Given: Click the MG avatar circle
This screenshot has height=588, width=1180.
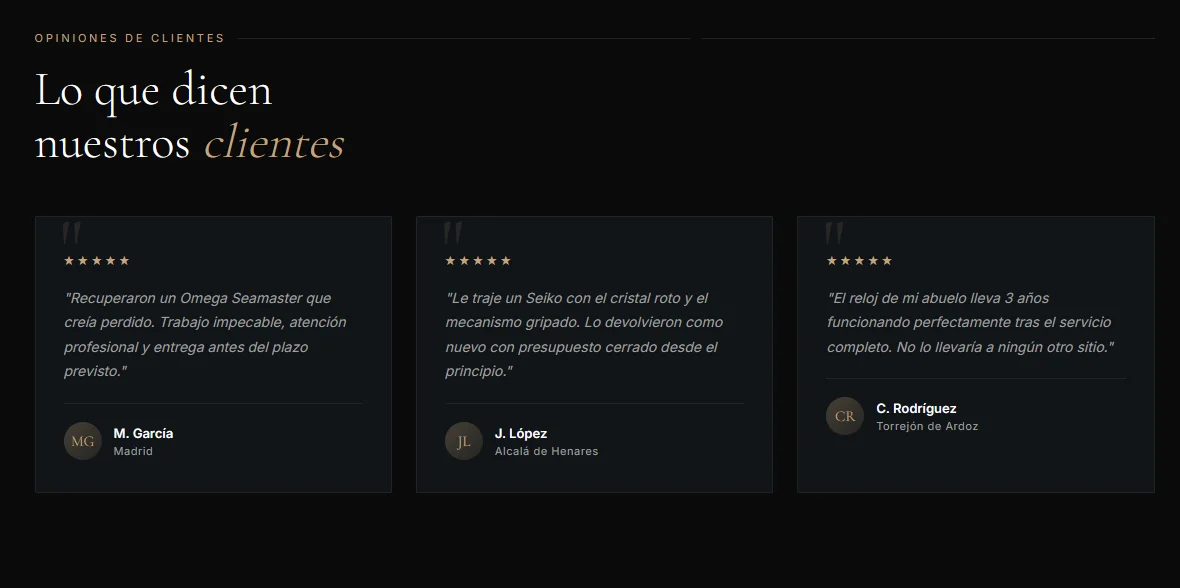Looking at the screenshot, I should (83, 441).
